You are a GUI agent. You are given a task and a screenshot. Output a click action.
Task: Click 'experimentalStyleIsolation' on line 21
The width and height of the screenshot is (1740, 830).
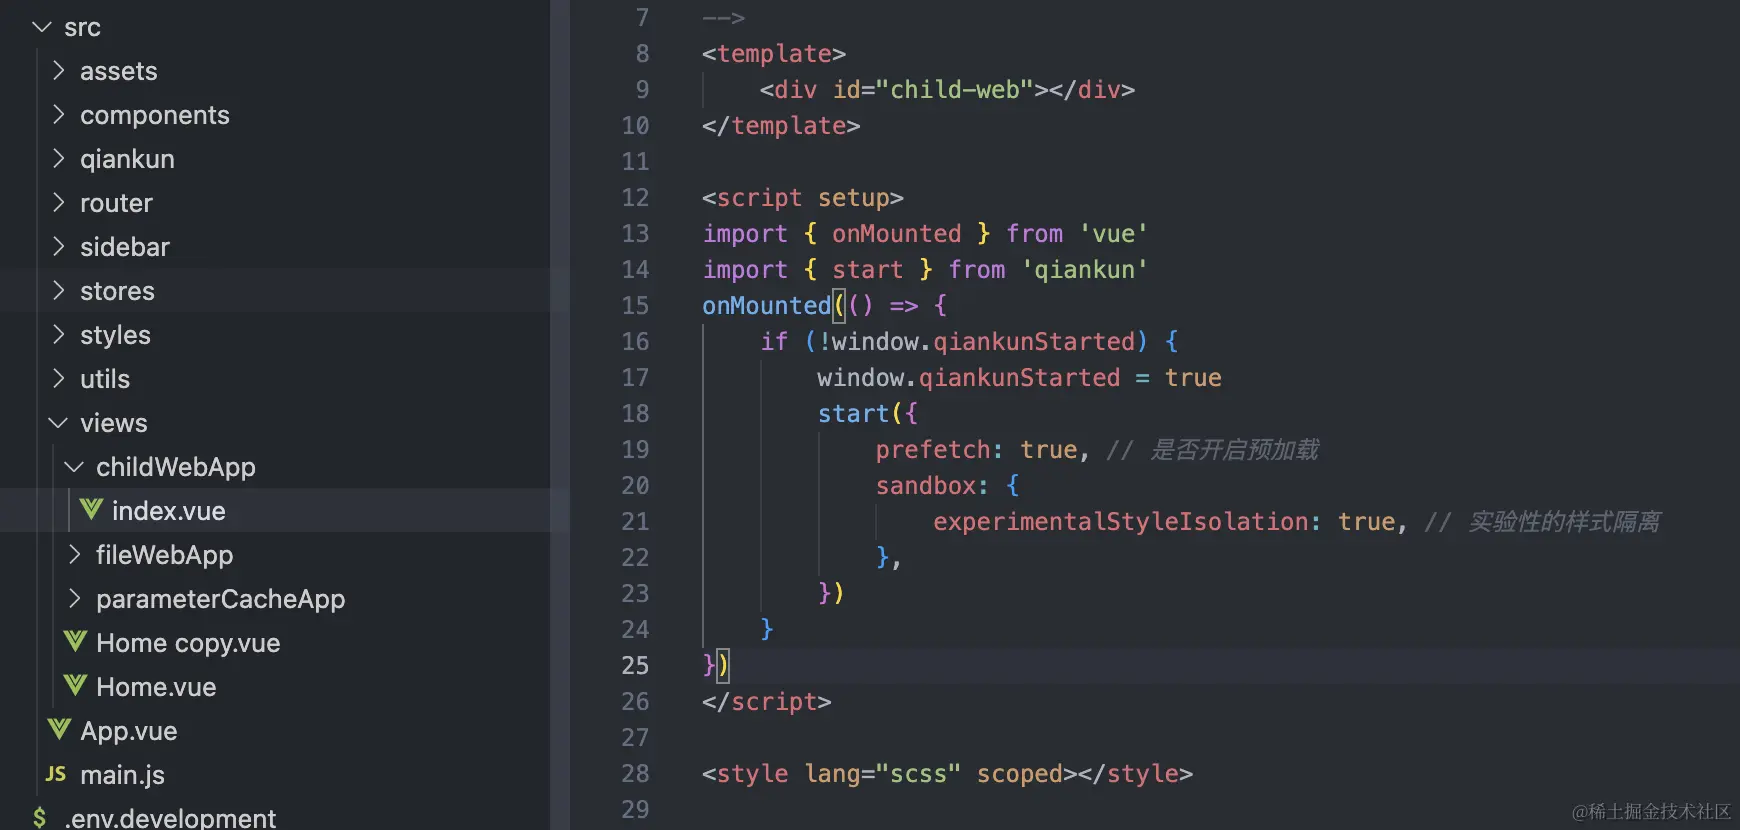(1120, 522)
